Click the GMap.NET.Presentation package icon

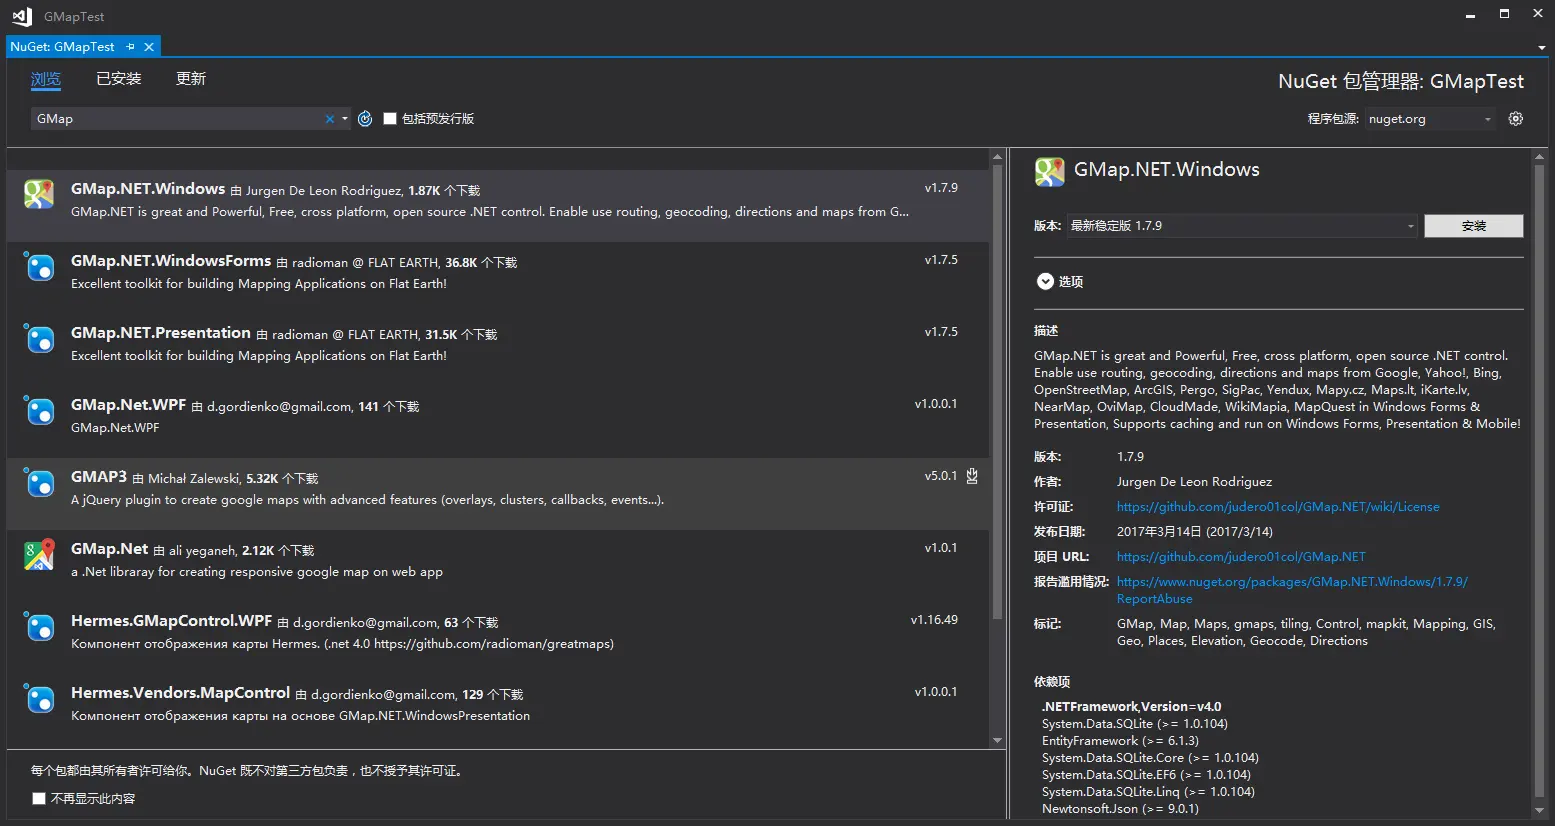pos(39,338)
